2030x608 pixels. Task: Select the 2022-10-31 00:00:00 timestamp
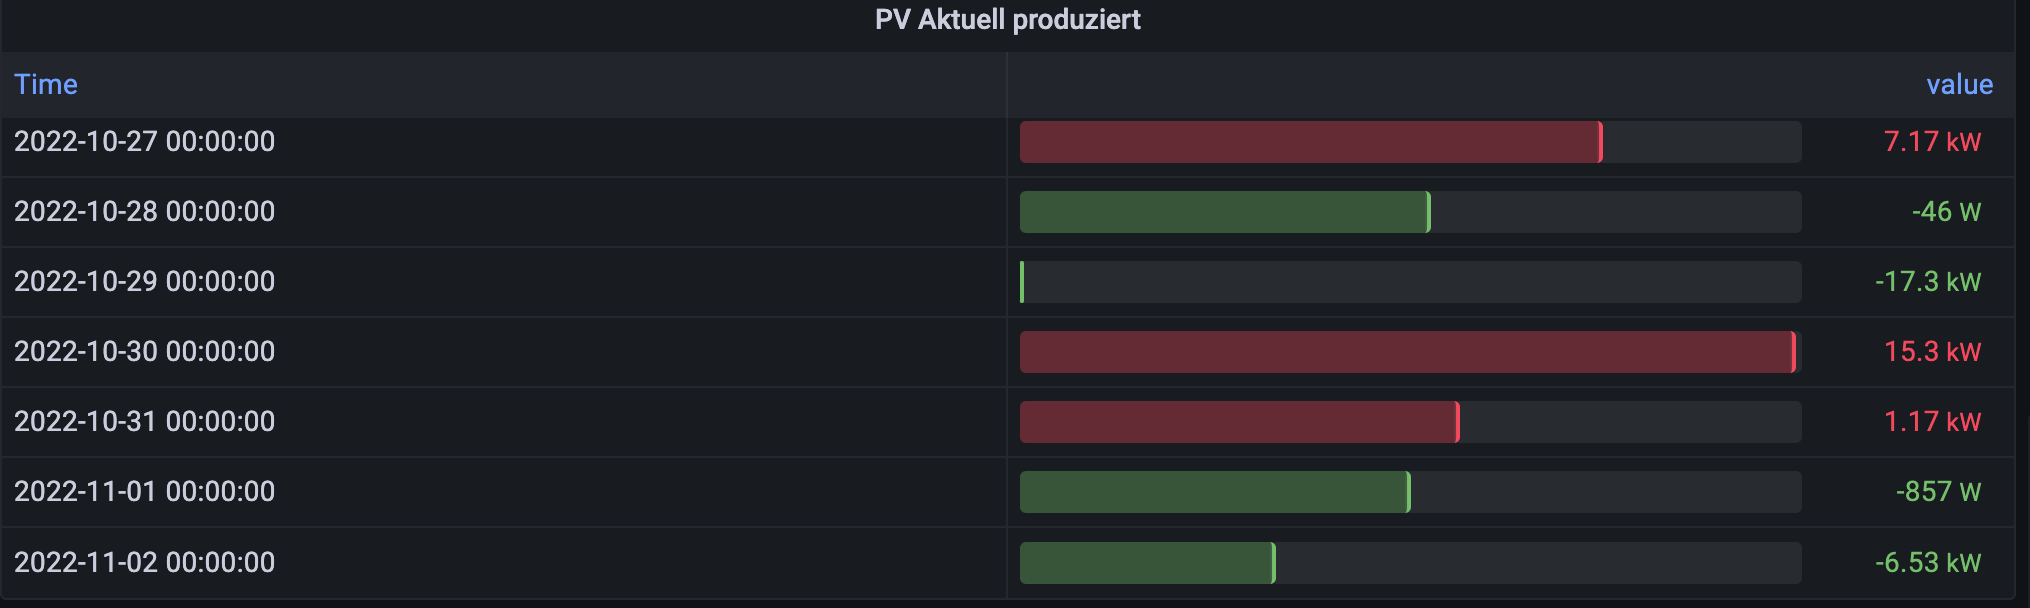[144, 422]
